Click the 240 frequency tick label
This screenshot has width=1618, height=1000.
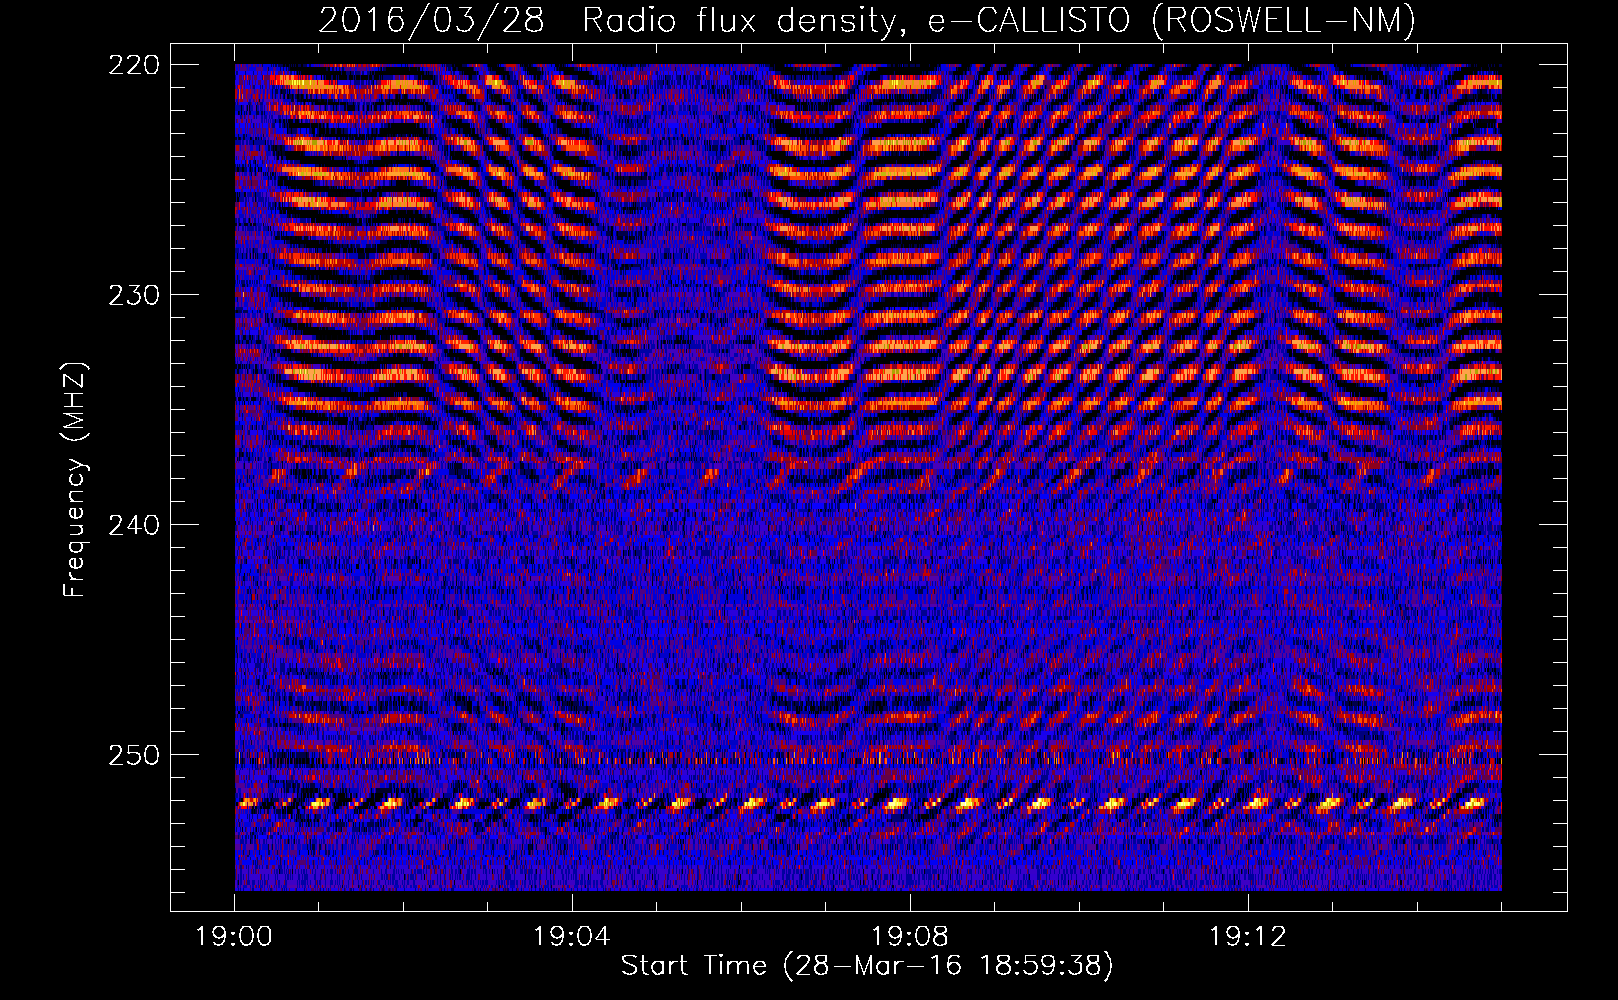[x=133, y=525]
